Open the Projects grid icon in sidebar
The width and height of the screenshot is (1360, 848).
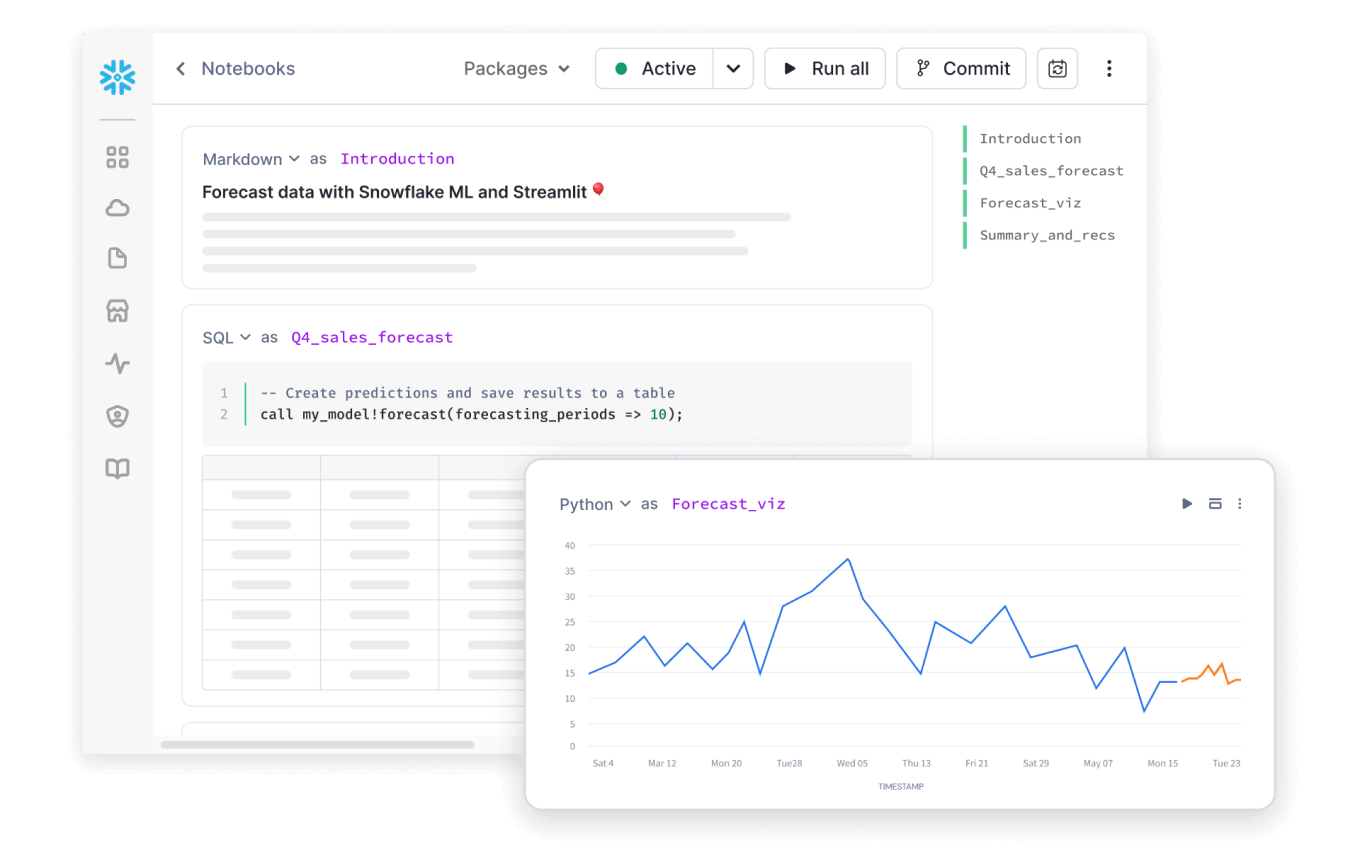[x=117, y=157]
